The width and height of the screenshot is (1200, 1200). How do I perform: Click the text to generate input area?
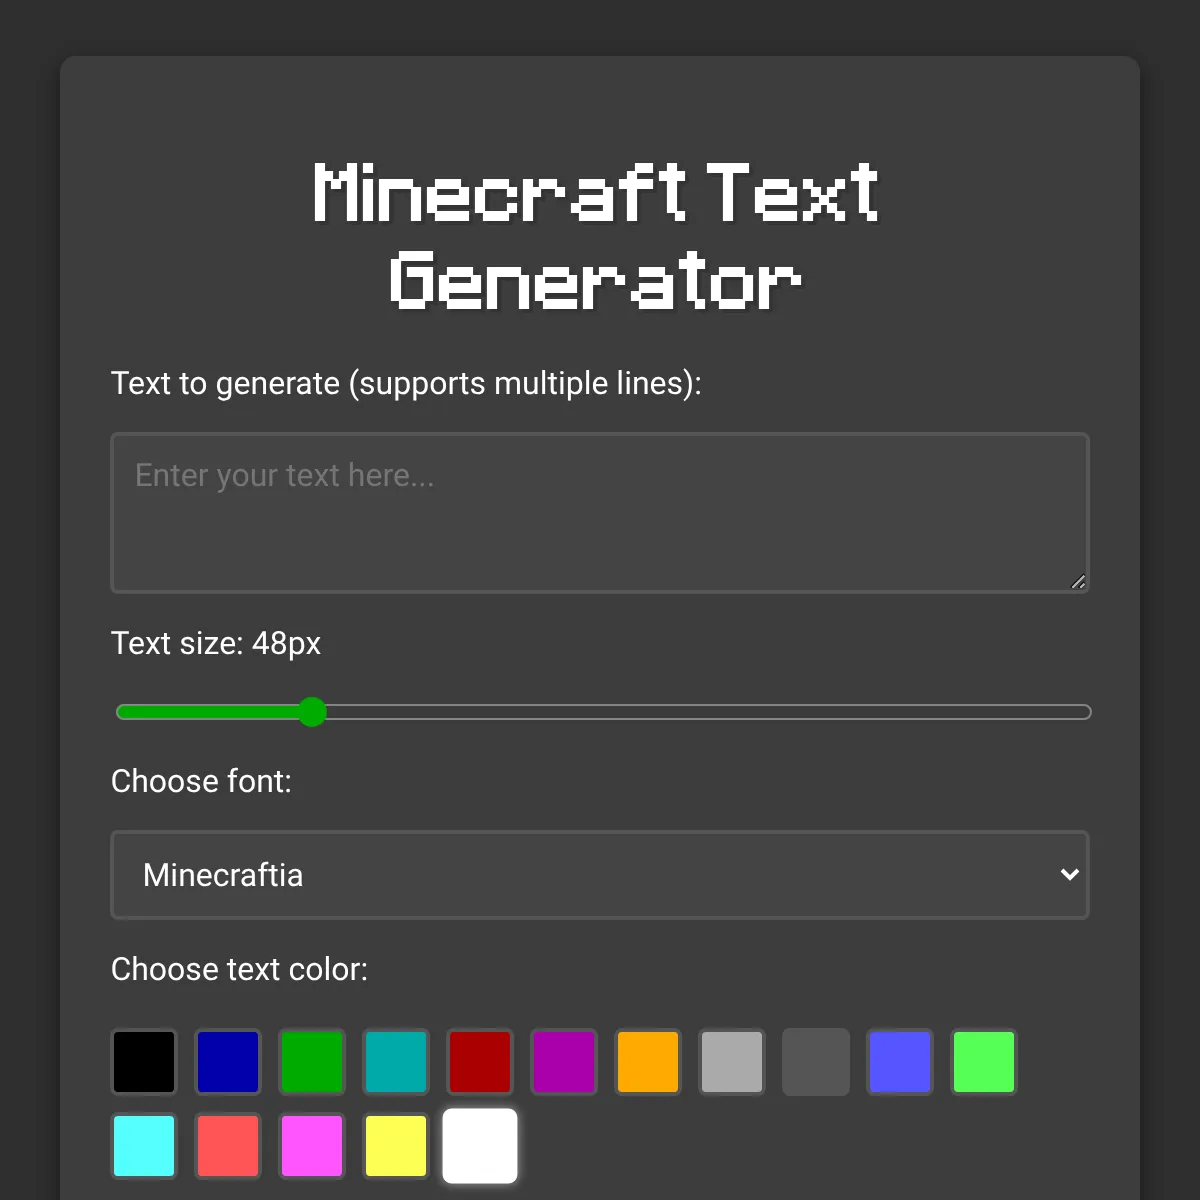pyautogui.click(x=600, y=513)
